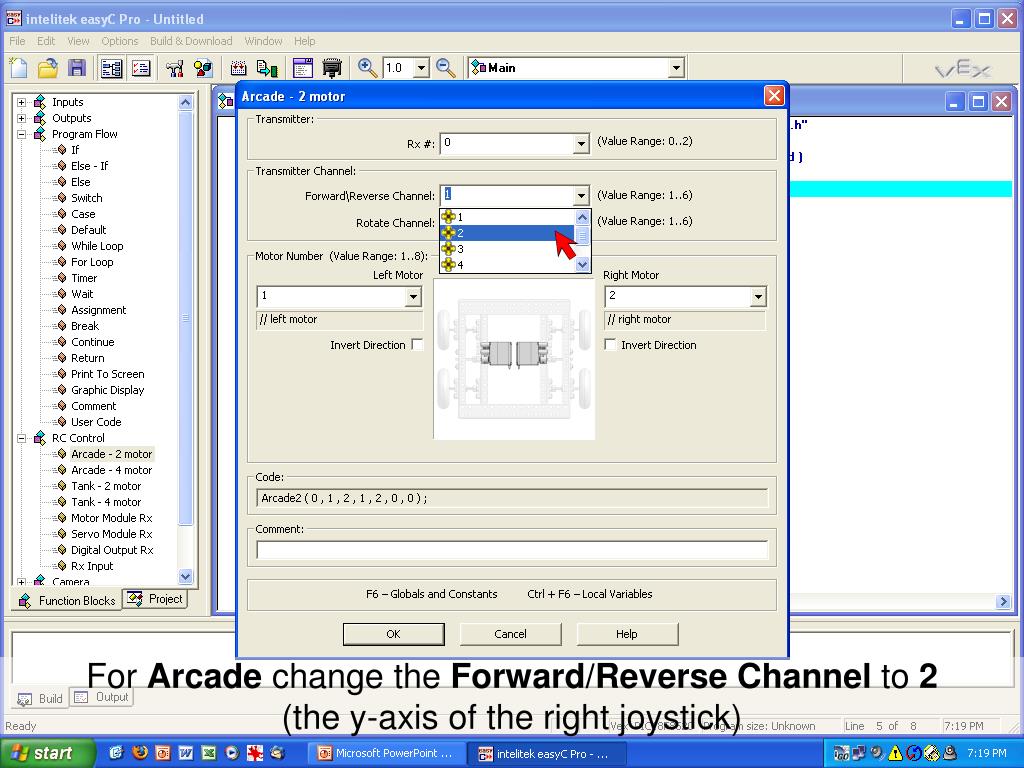The width and height of the screenshot is (1024, 768).
Task: Open the terminal window toolbar icon
Action: click(x=303, y=68)
